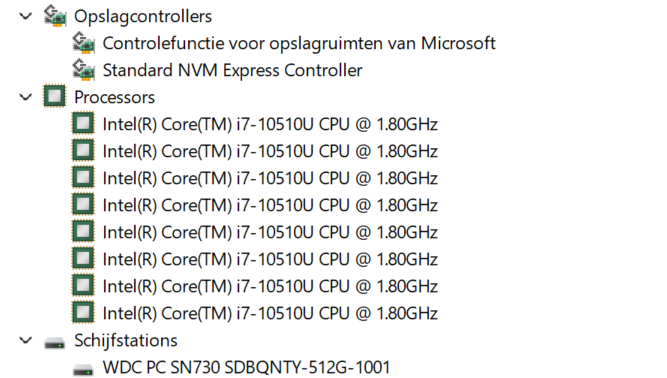667x378 pixels.
Task: Select the Processors category label
Action: pos(114,97)
